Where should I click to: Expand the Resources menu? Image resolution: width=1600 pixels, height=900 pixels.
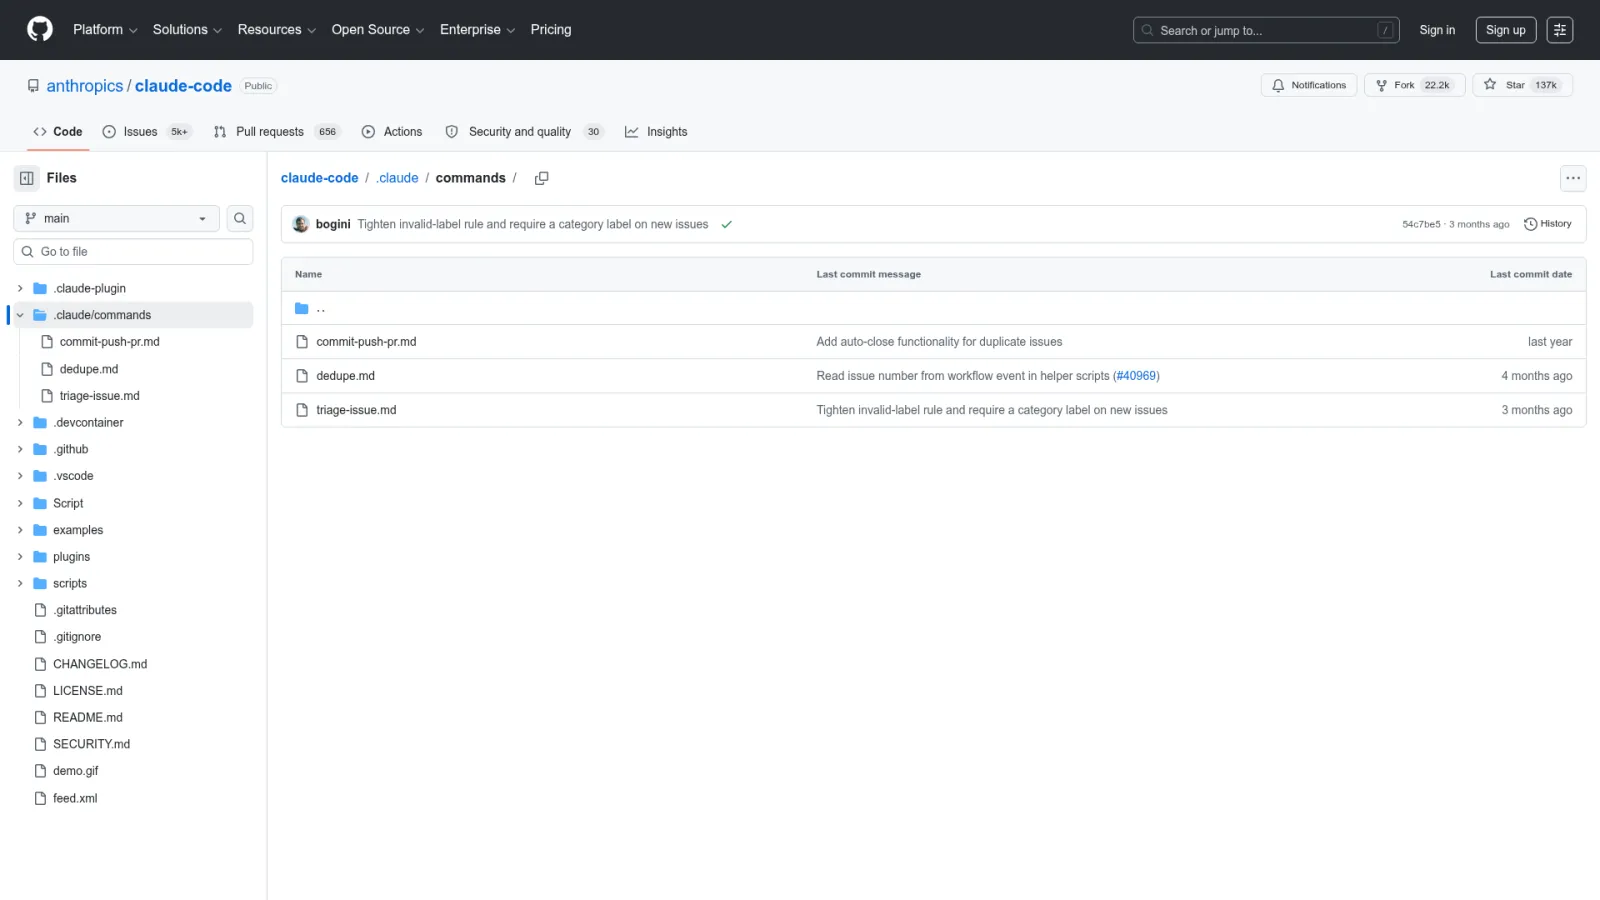(x=277, y=30)
